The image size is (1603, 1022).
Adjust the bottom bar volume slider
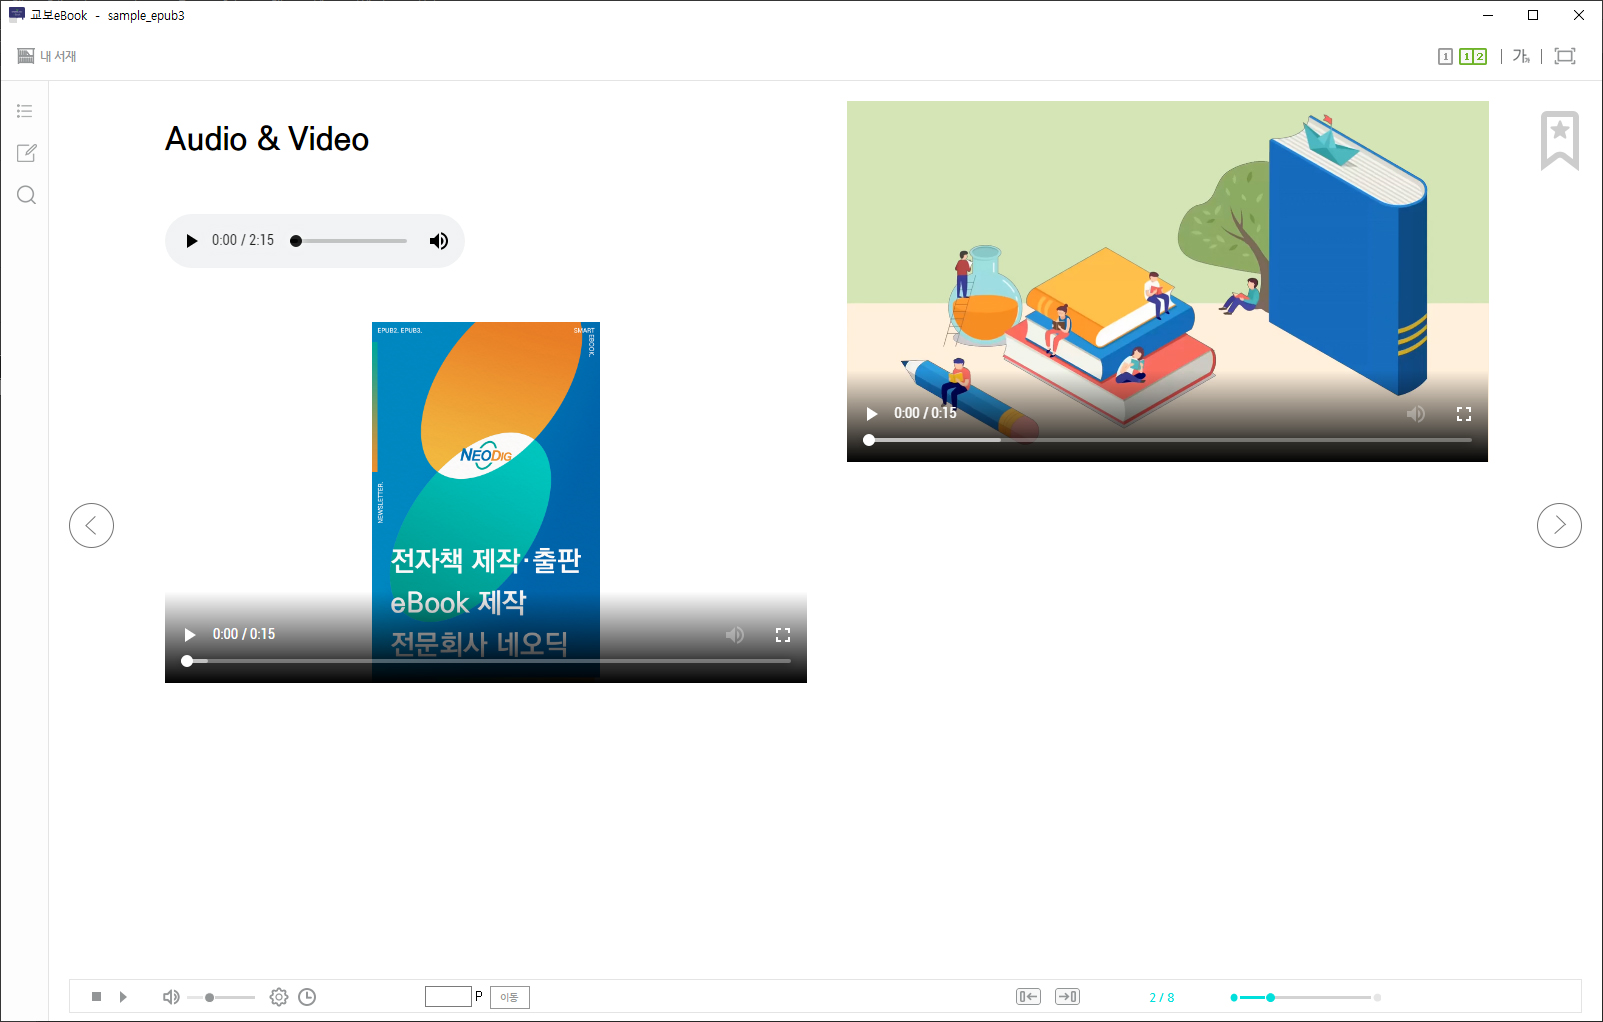click(x=221, y=997)
